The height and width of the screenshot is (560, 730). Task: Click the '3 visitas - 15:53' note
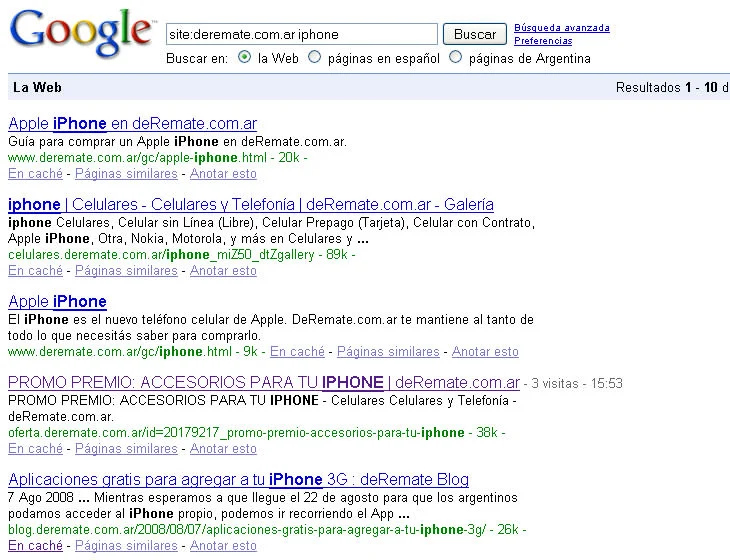(577, 384)
